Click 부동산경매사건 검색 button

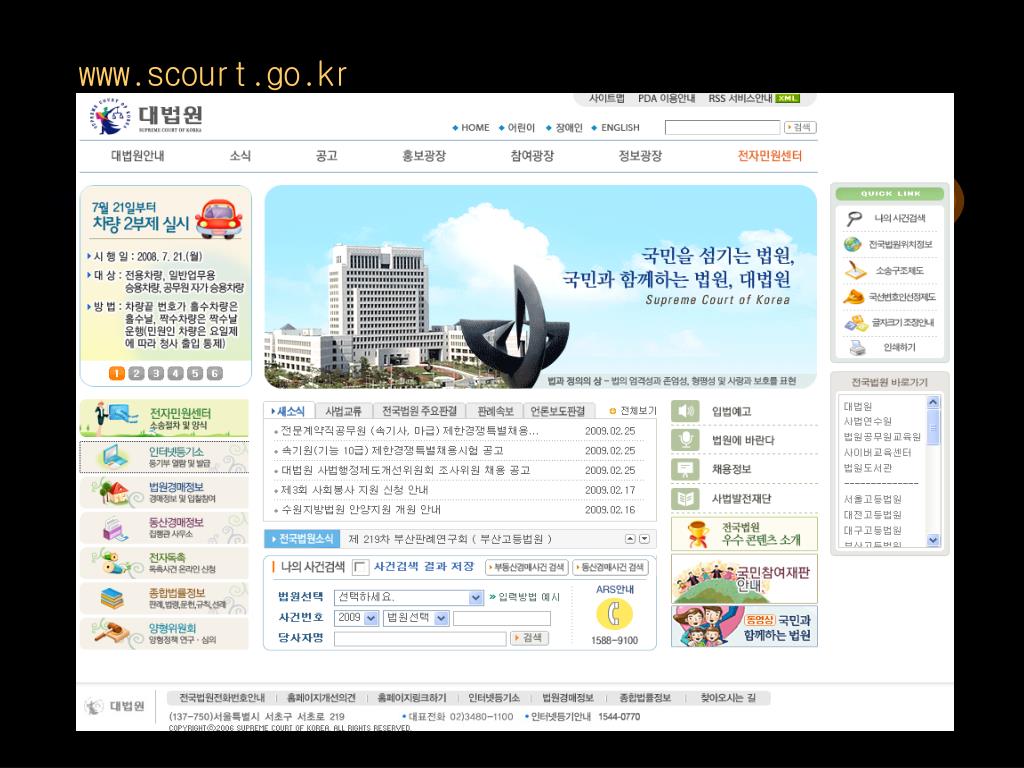[527, 567]
